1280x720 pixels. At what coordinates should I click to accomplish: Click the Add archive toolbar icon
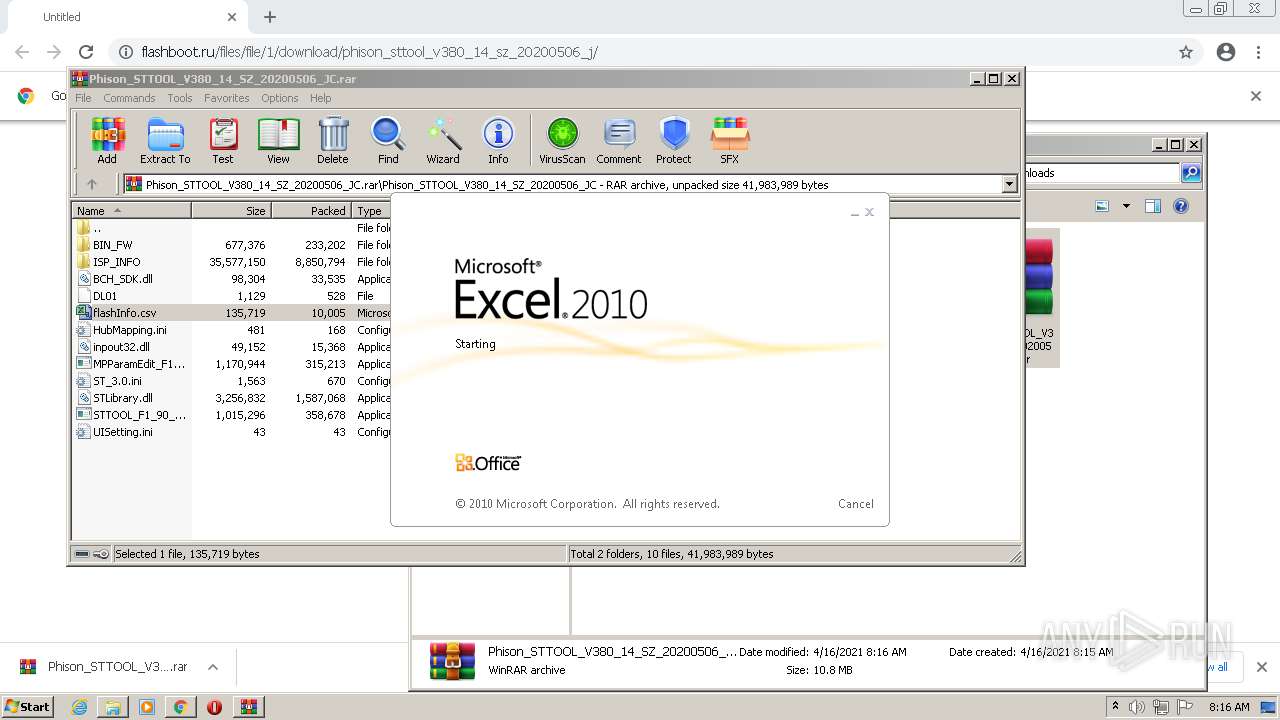point(107,140)
